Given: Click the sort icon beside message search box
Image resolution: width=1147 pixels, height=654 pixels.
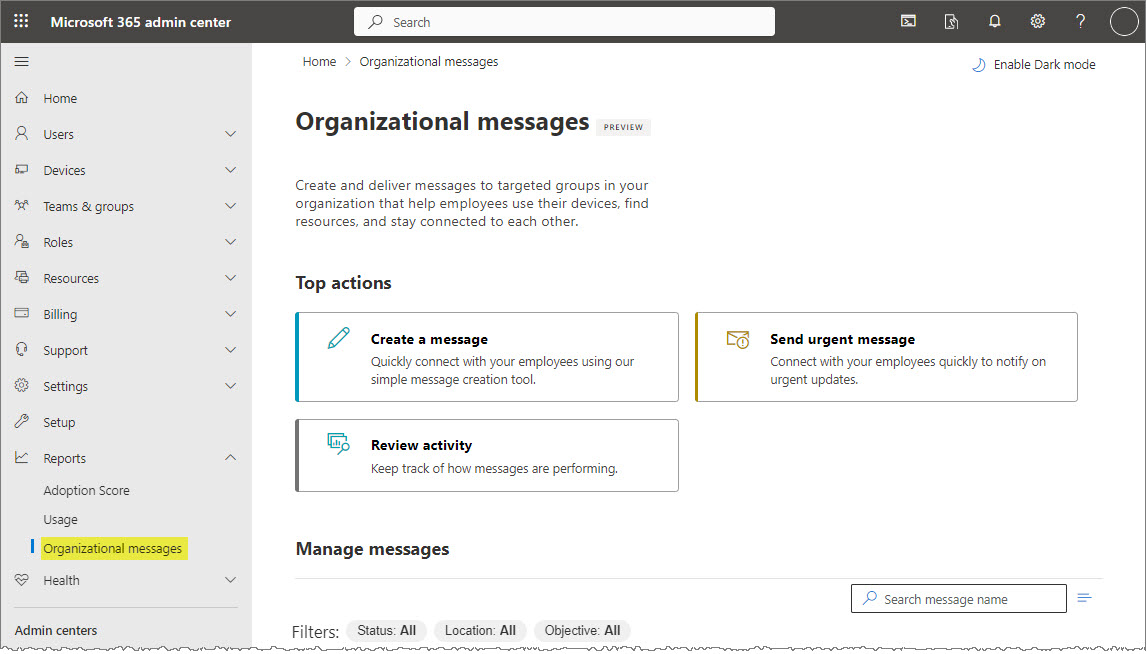Looking at the screenshot, I should click(1085, 598).
